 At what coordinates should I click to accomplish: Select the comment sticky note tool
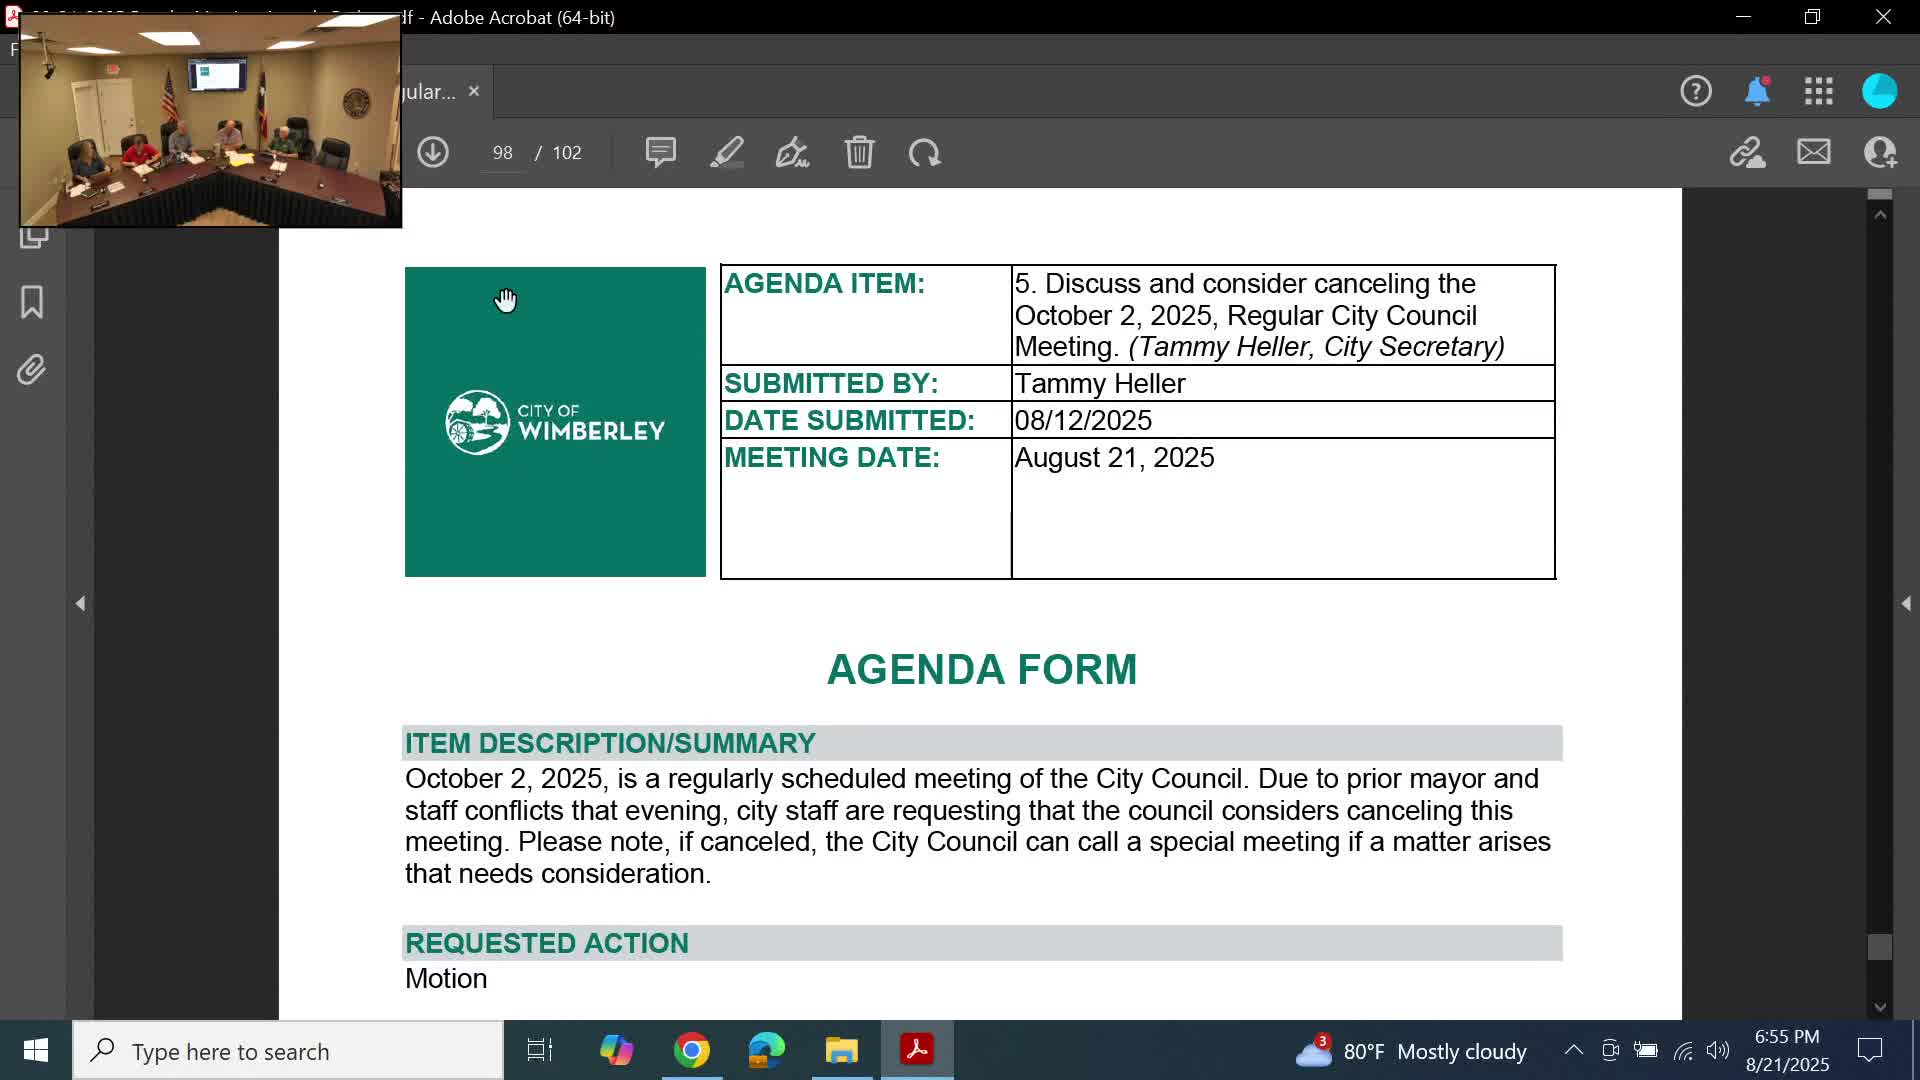pyautogui.click(x=660, y=152)
